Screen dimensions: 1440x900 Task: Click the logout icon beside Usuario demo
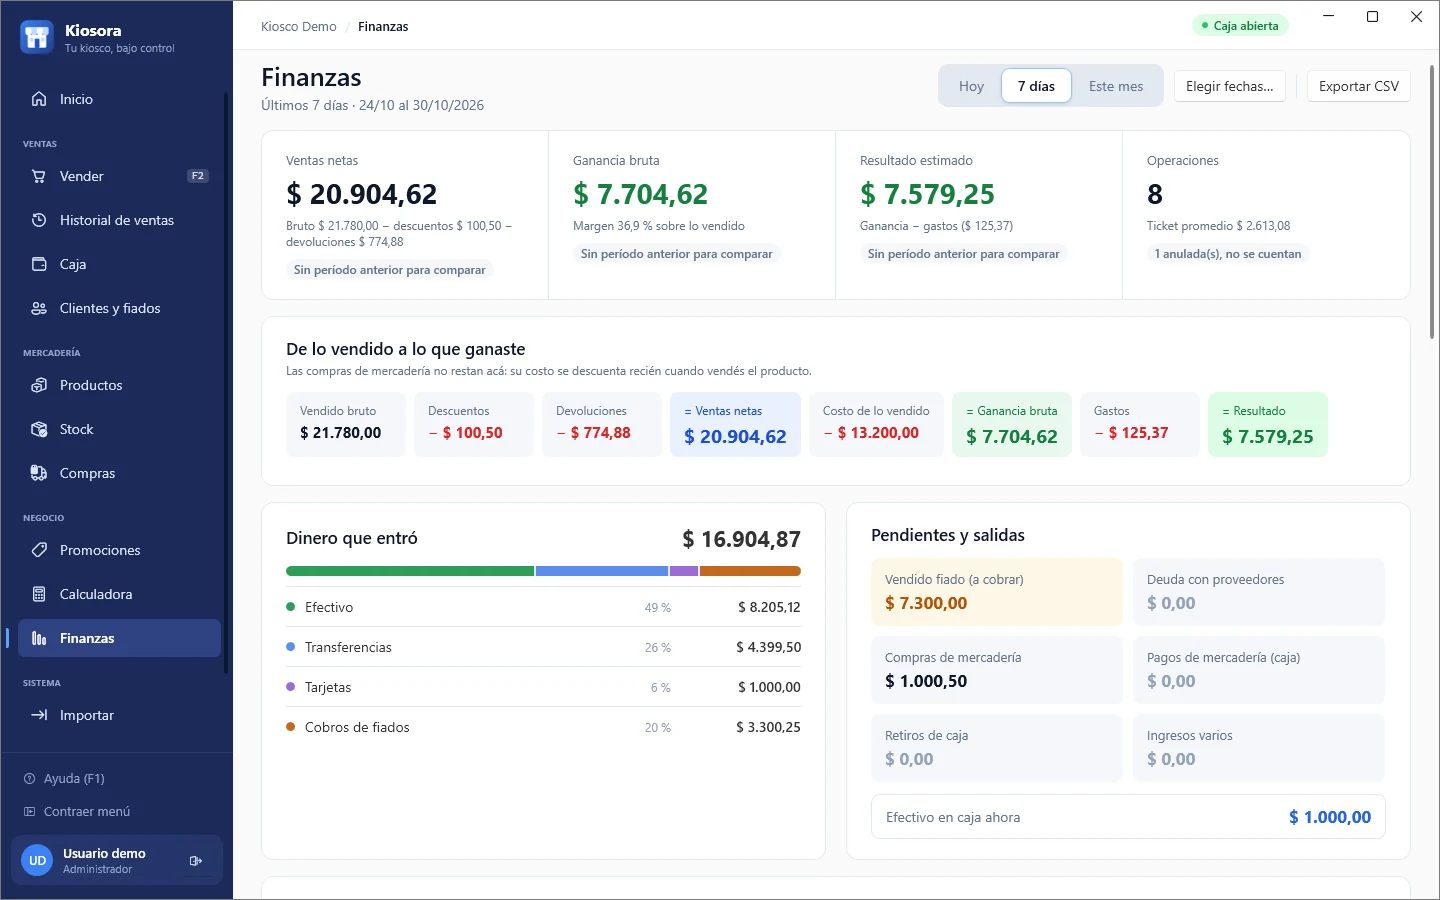pyautogui.click(x=196, y=860)
